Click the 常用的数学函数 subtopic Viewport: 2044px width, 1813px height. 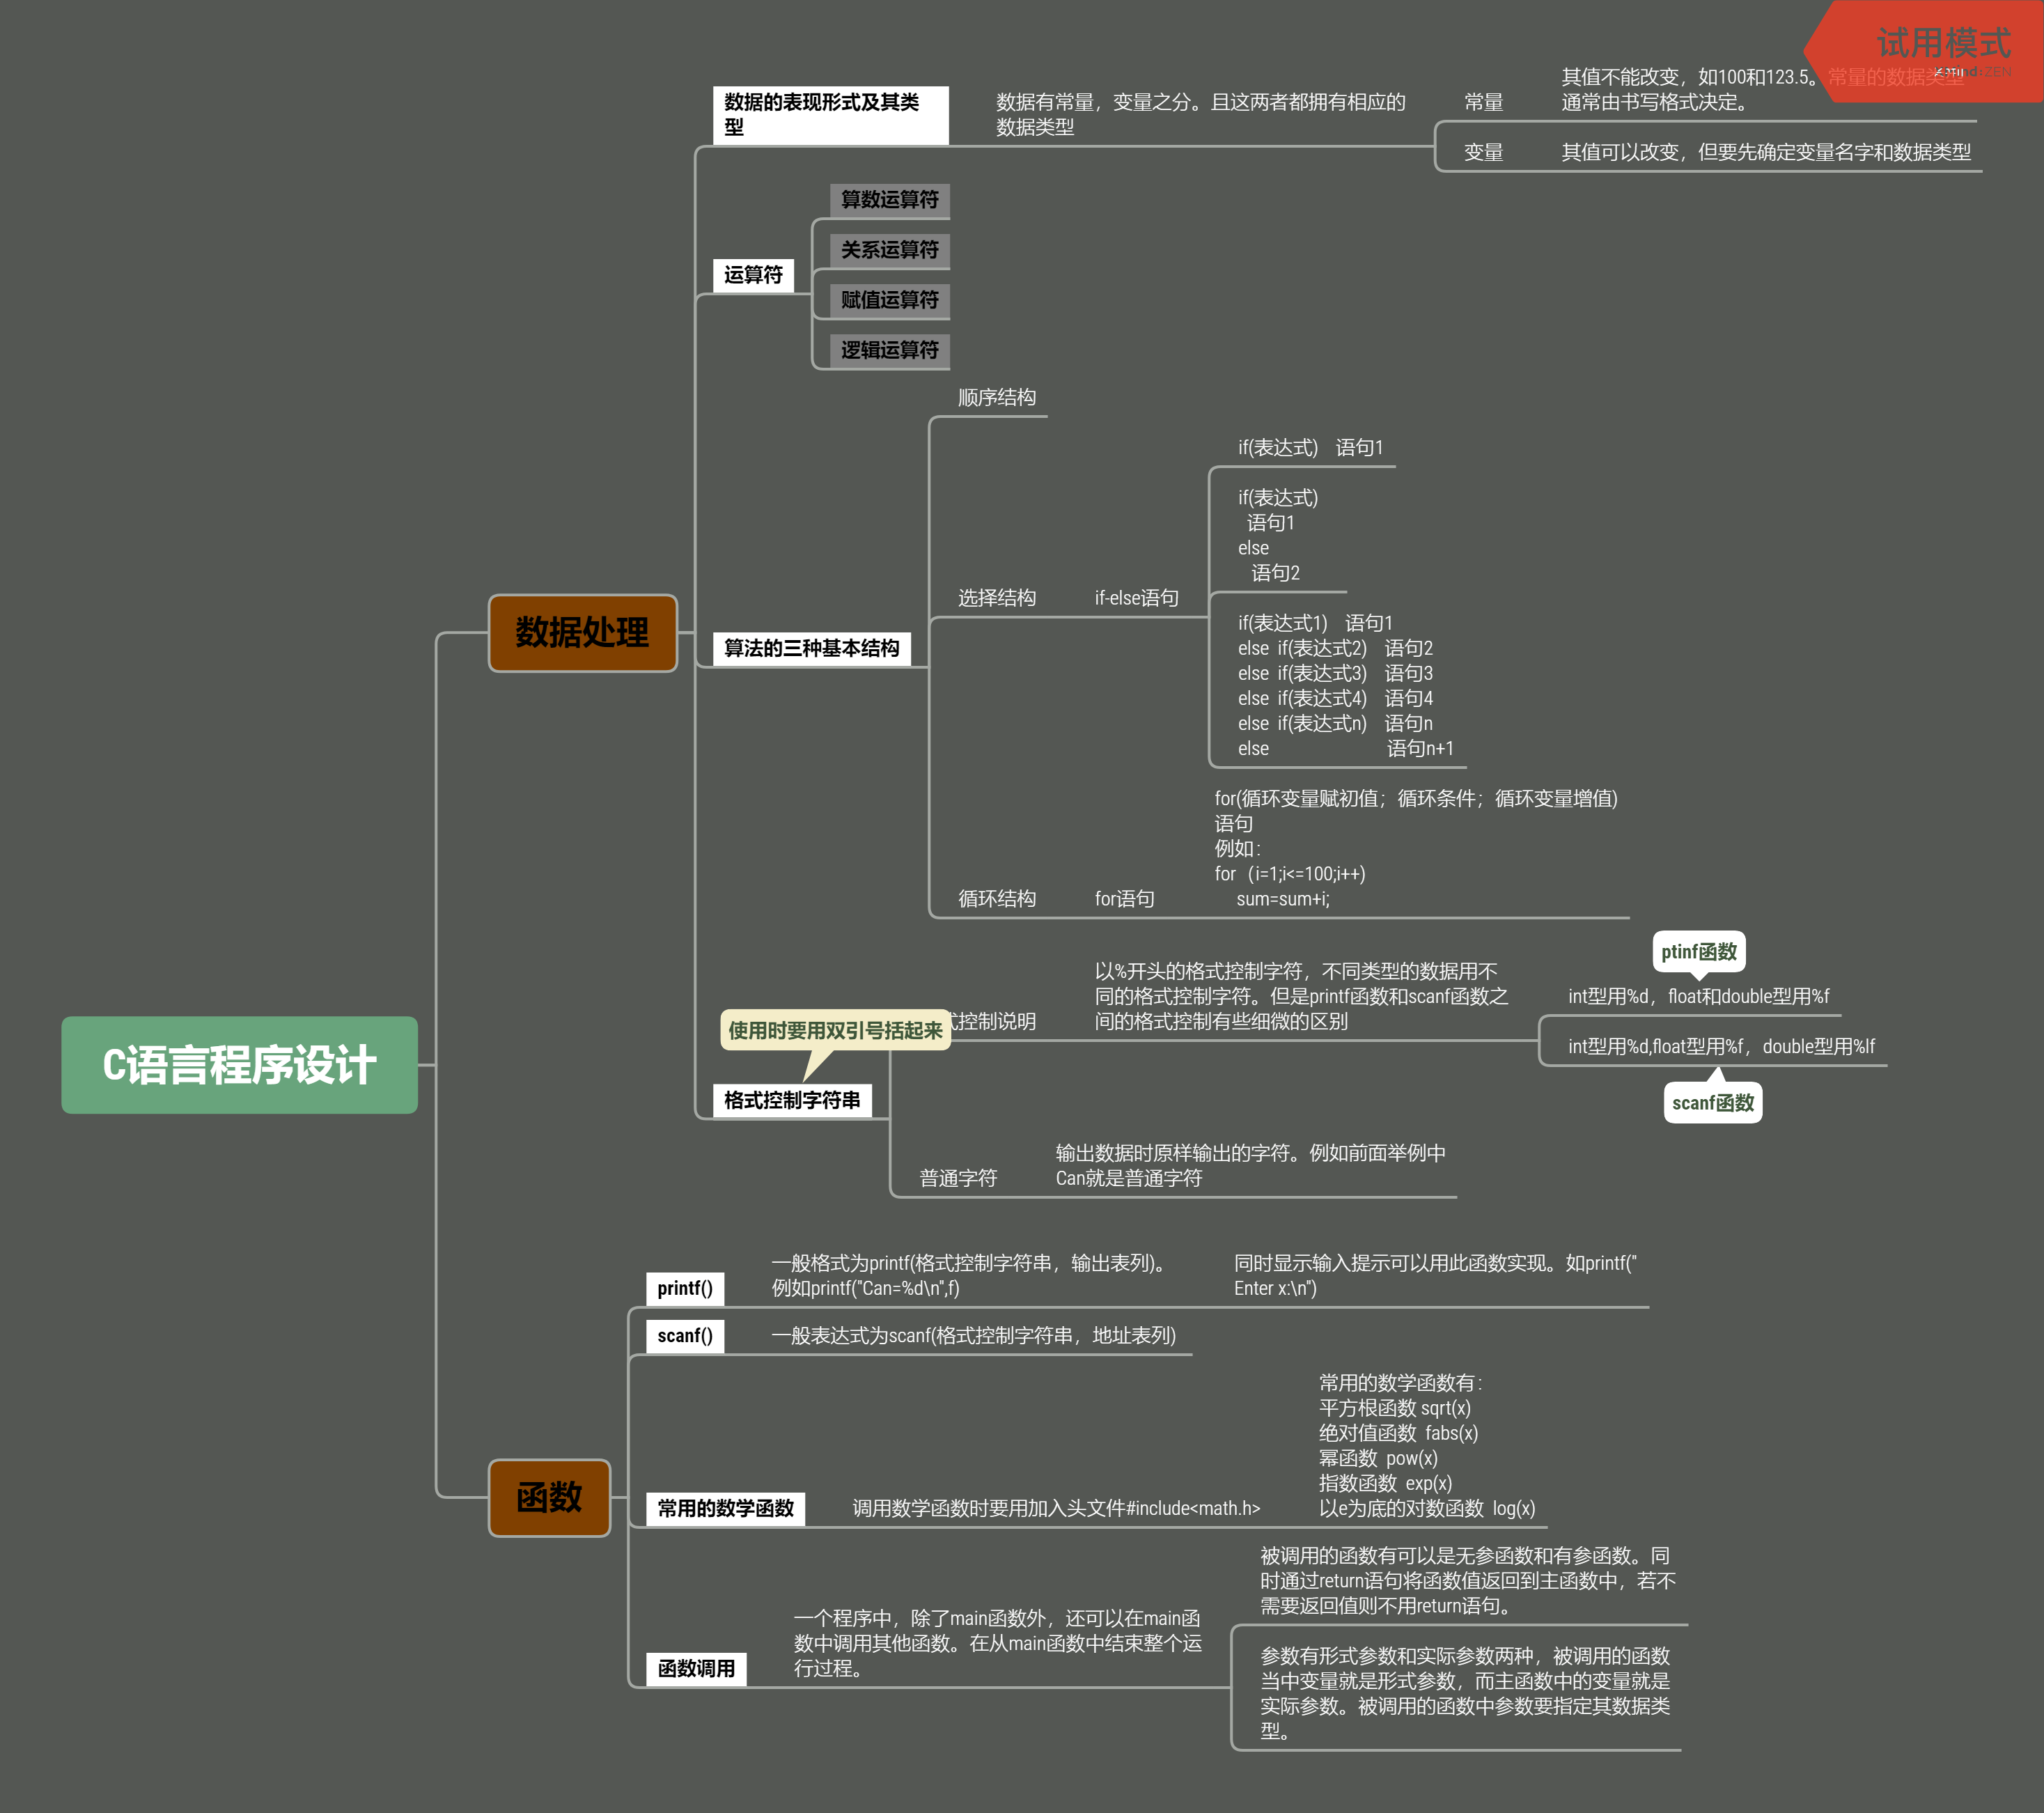click(x=725, y=1508)
